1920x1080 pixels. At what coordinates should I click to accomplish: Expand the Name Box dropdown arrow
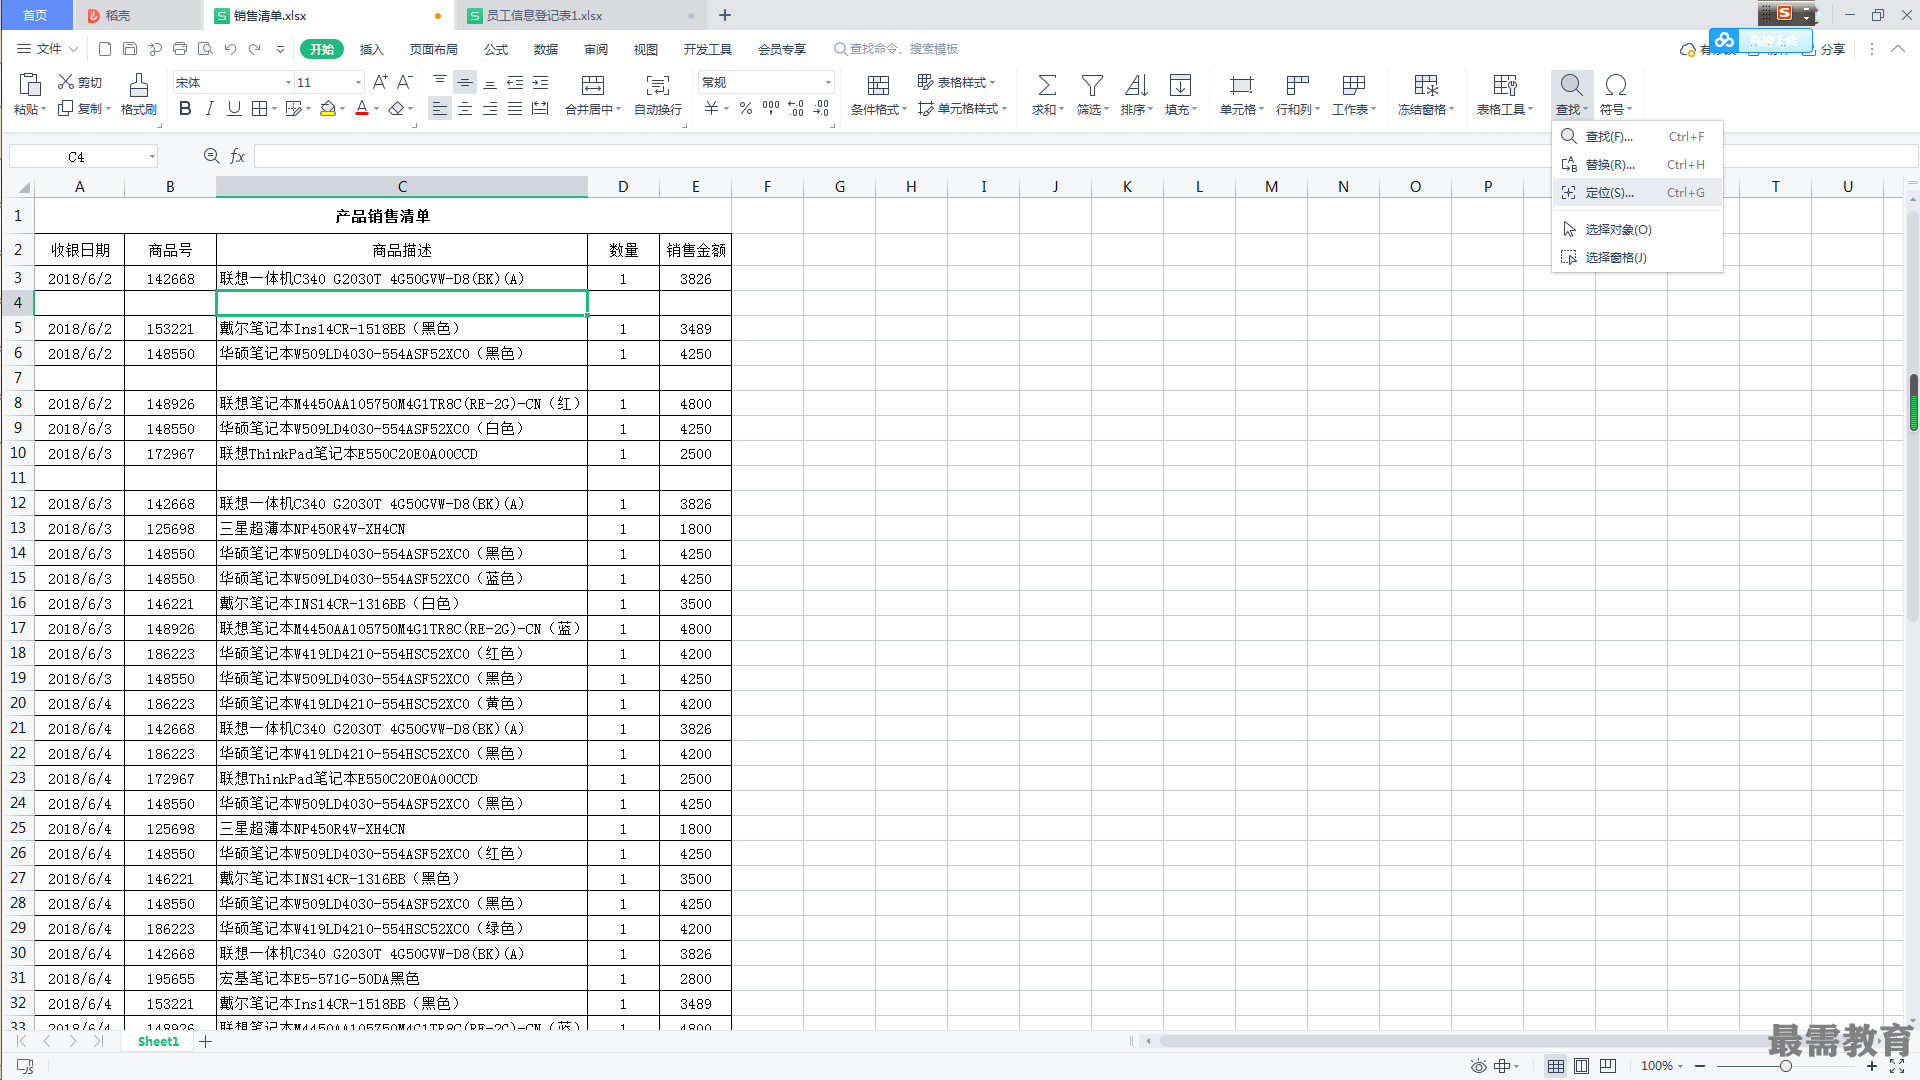pyautogui.click(x=152, y=156)
